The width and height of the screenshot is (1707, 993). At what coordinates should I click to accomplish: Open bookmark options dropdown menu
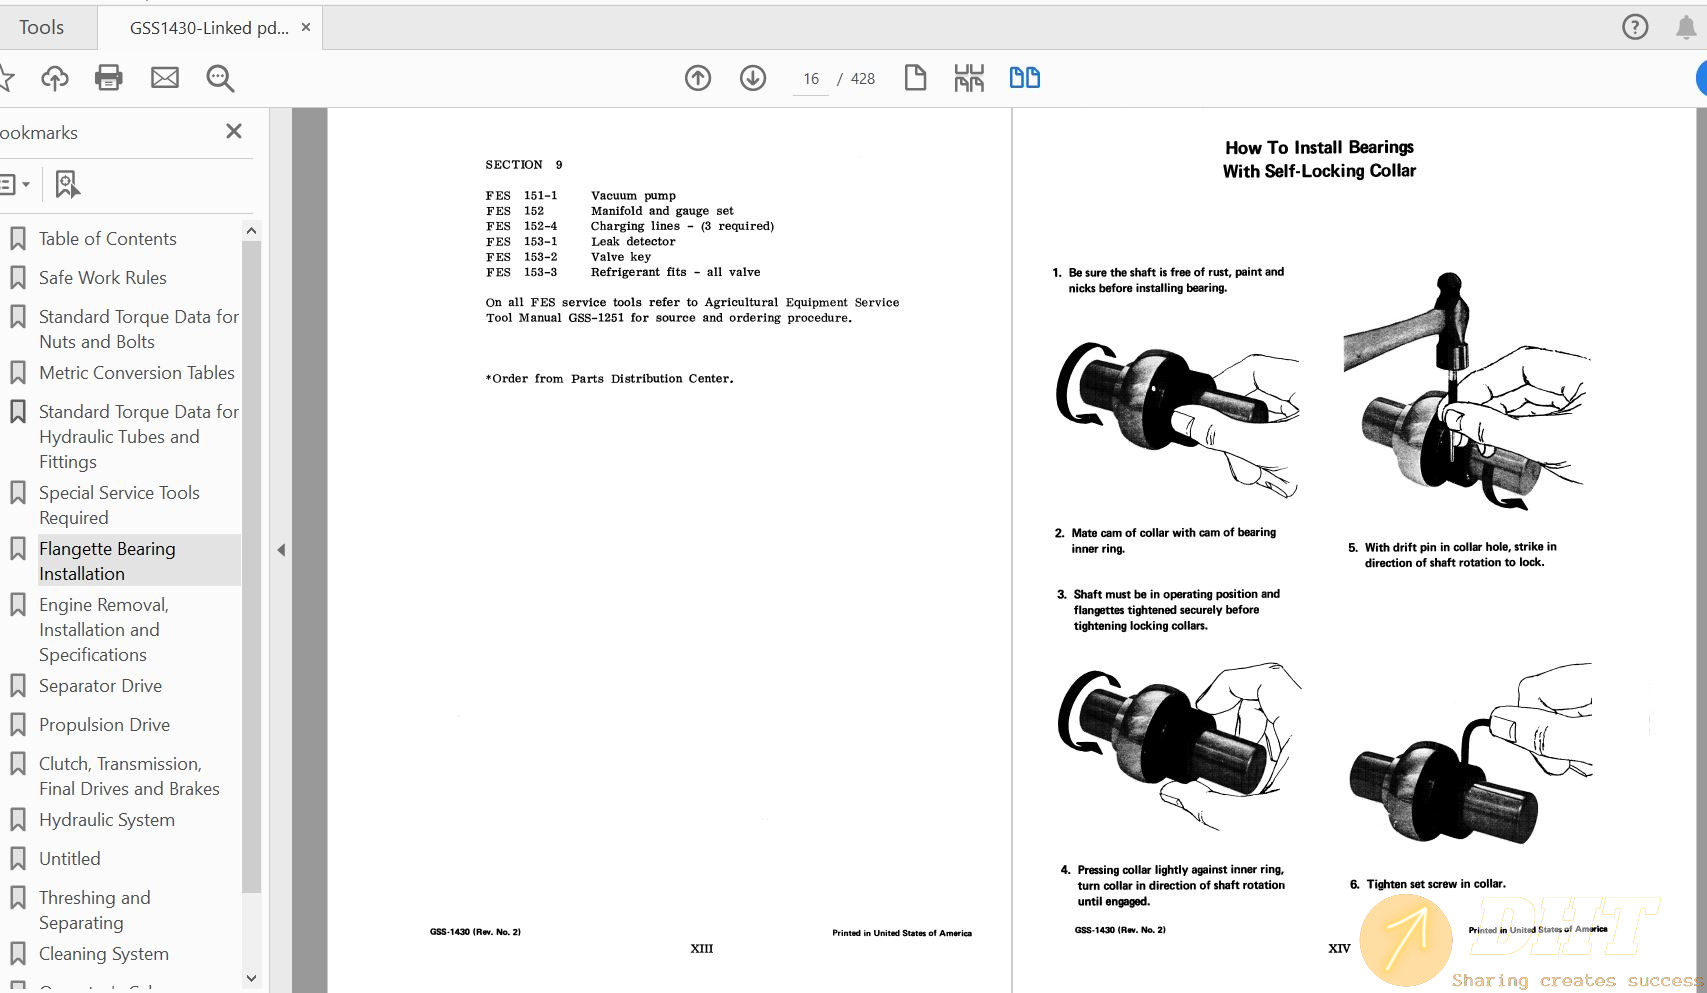click(14, 184)
